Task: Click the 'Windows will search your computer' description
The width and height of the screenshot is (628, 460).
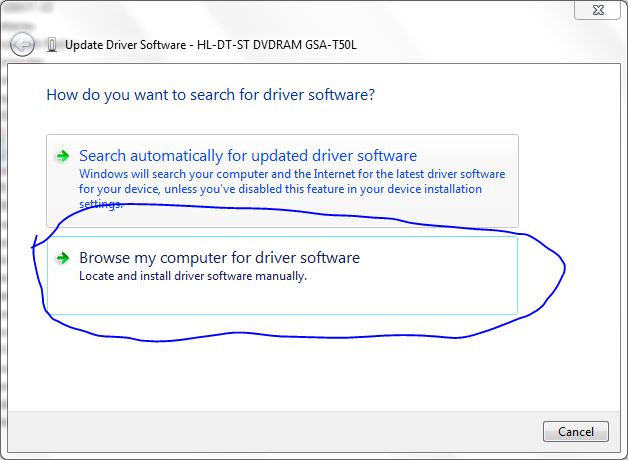Action: (292, 189)
